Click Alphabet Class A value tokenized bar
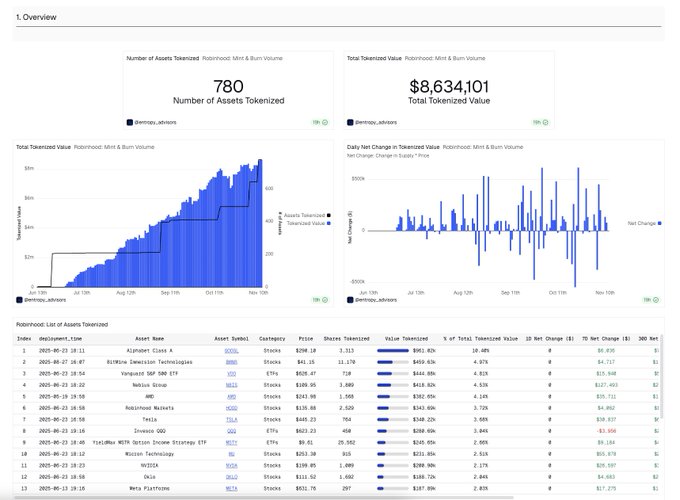 click(392, 351)
